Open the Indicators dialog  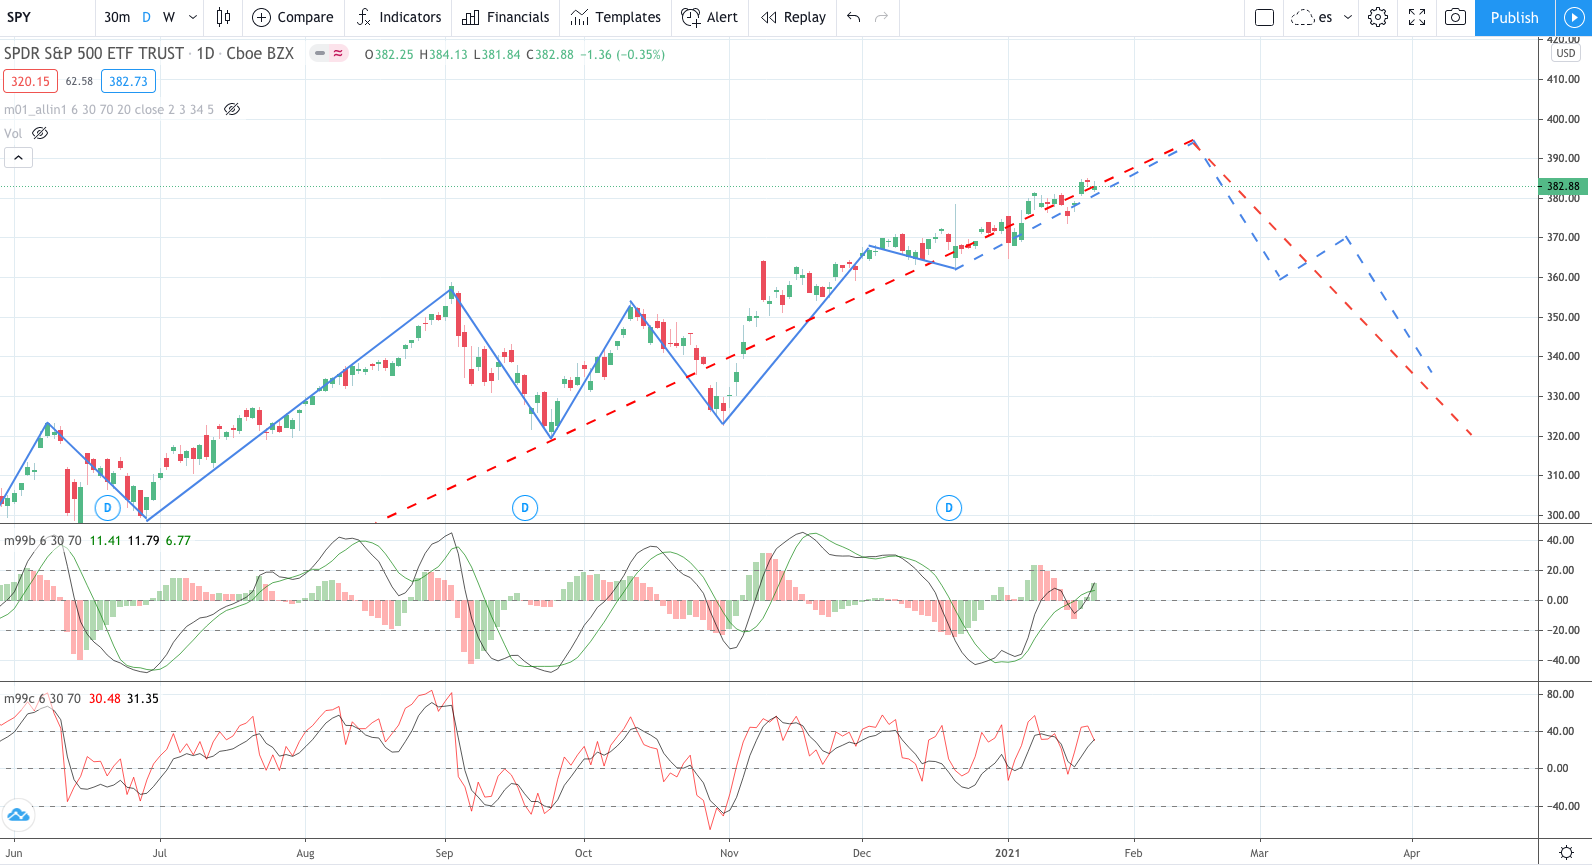pos(398,17)
